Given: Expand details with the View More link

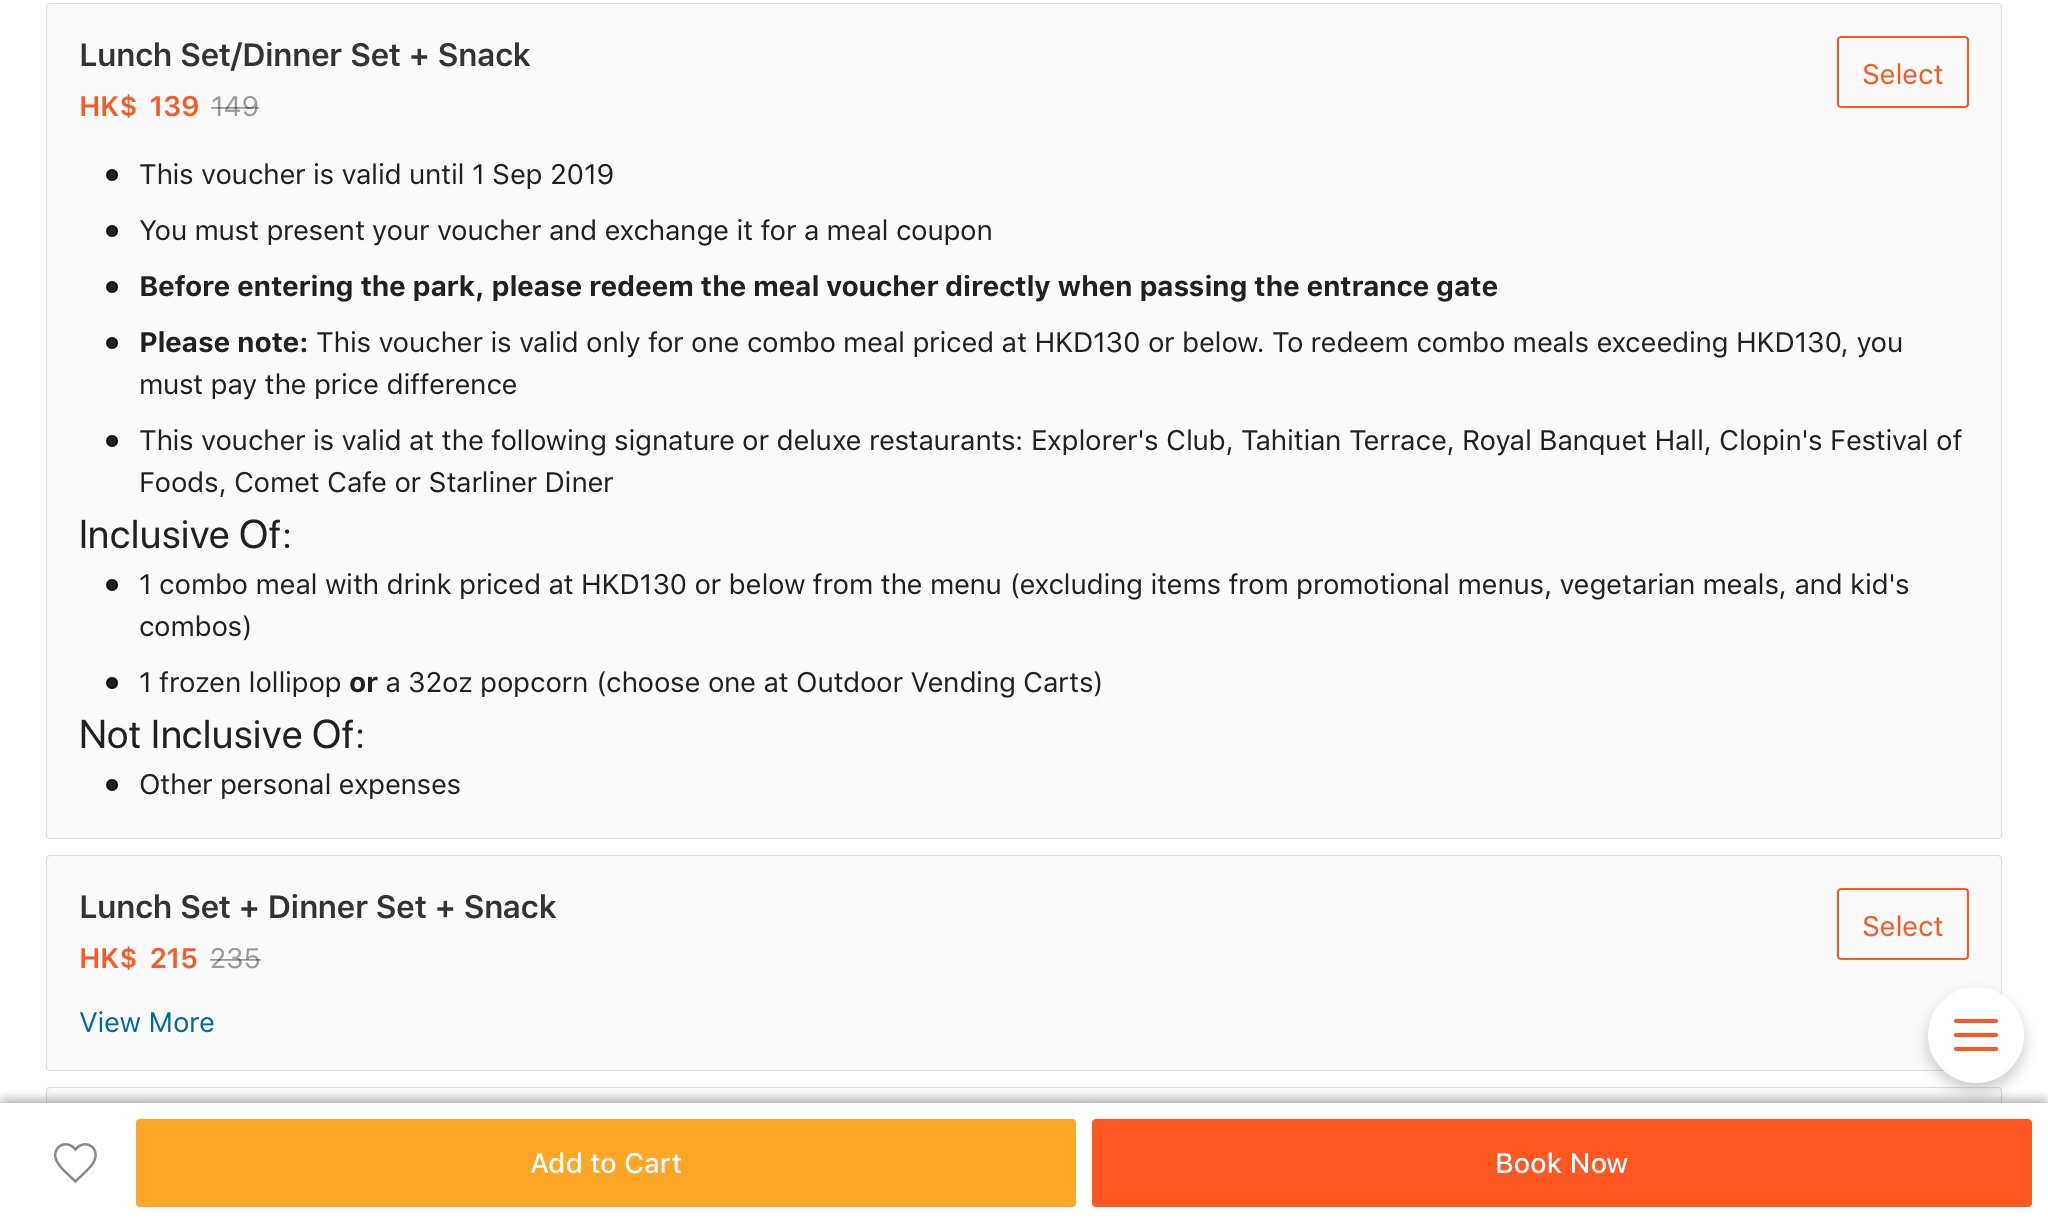Looking at the screenshot, I should pyautogui.click(x=147, y=1022).
